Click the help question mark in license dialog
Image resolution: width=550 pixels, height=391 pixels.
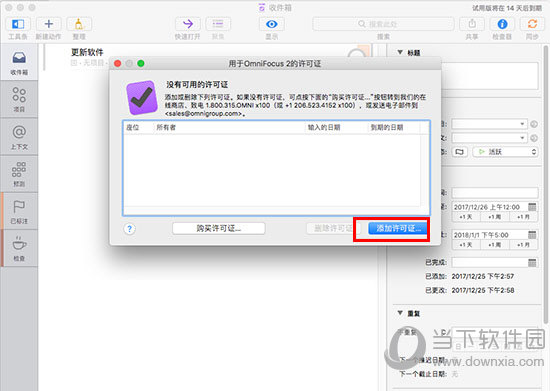pyautogui.click(x=129, y=229)
